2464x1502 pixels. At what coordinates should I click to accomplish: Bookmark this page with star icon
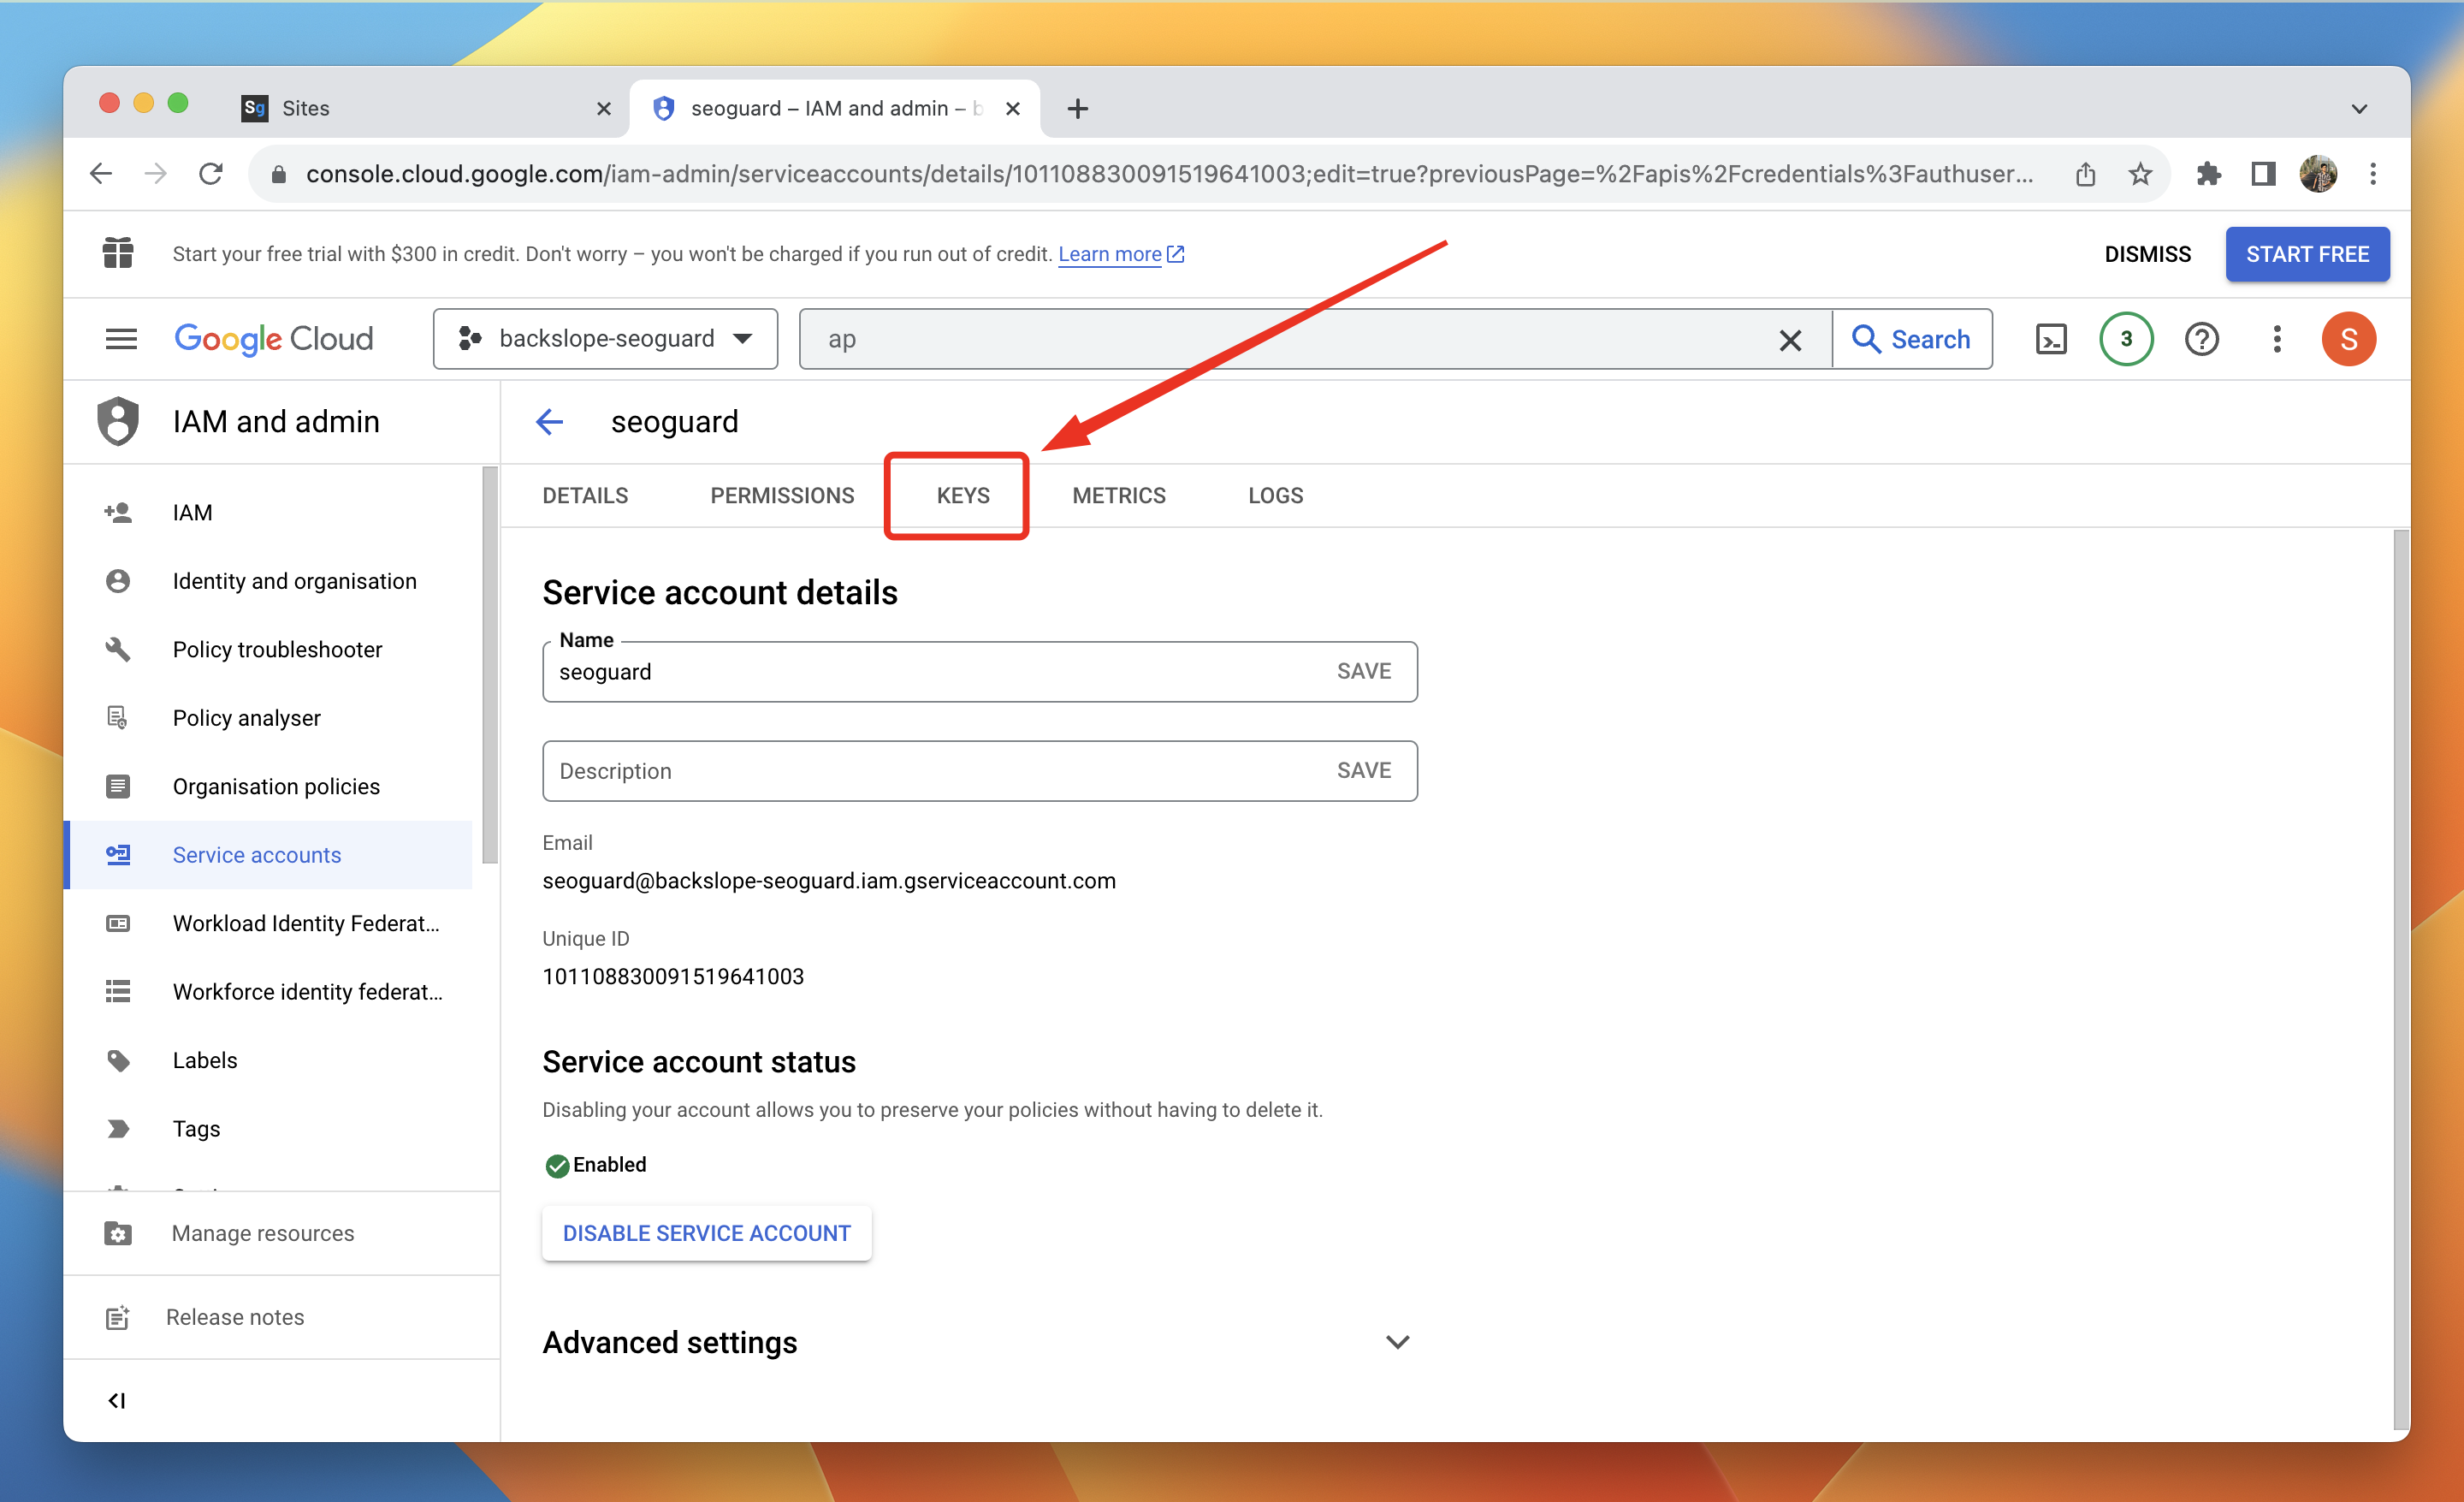click(x=2140, y=174)
